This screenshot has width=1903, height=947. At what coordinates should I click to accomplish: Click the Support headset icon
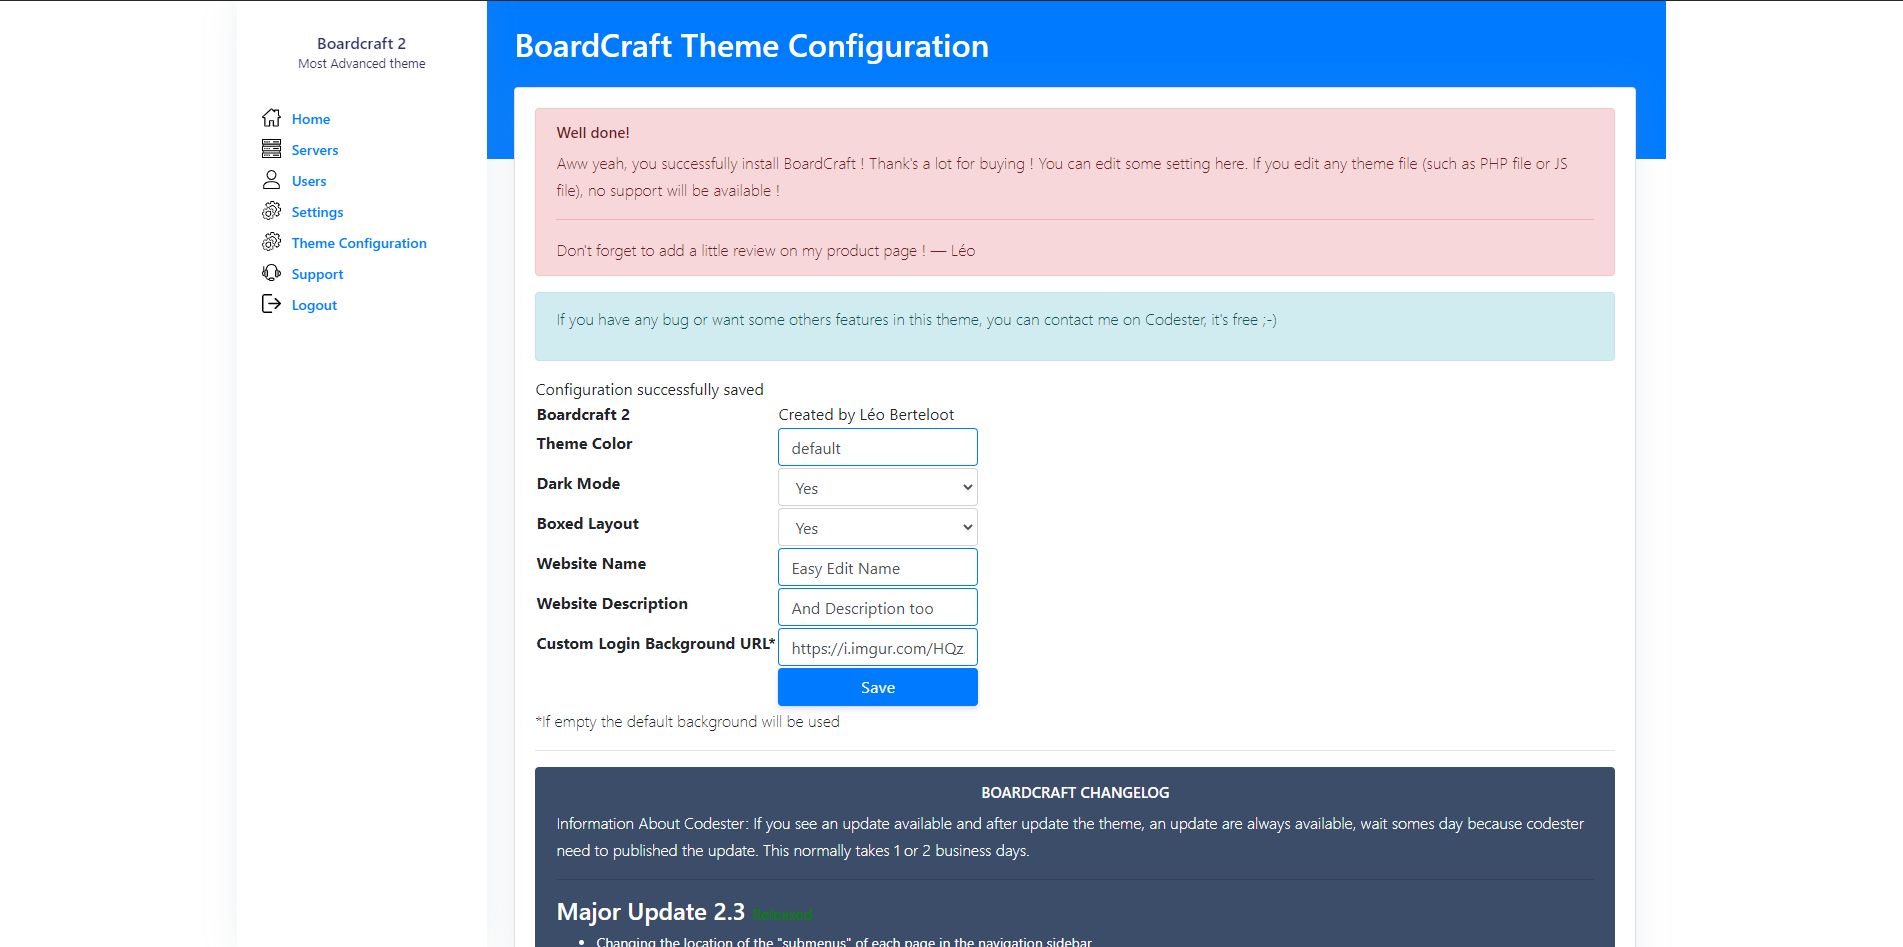coord(271,273)
